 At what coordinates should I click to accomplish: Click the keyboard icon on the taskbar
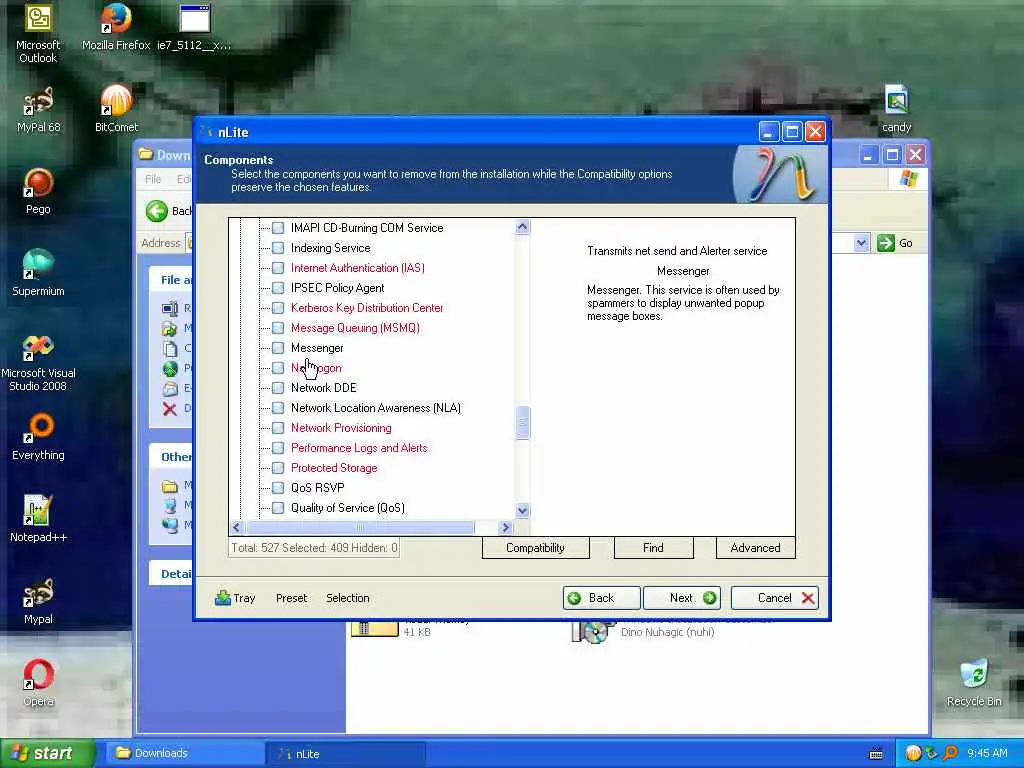point(876,754)
